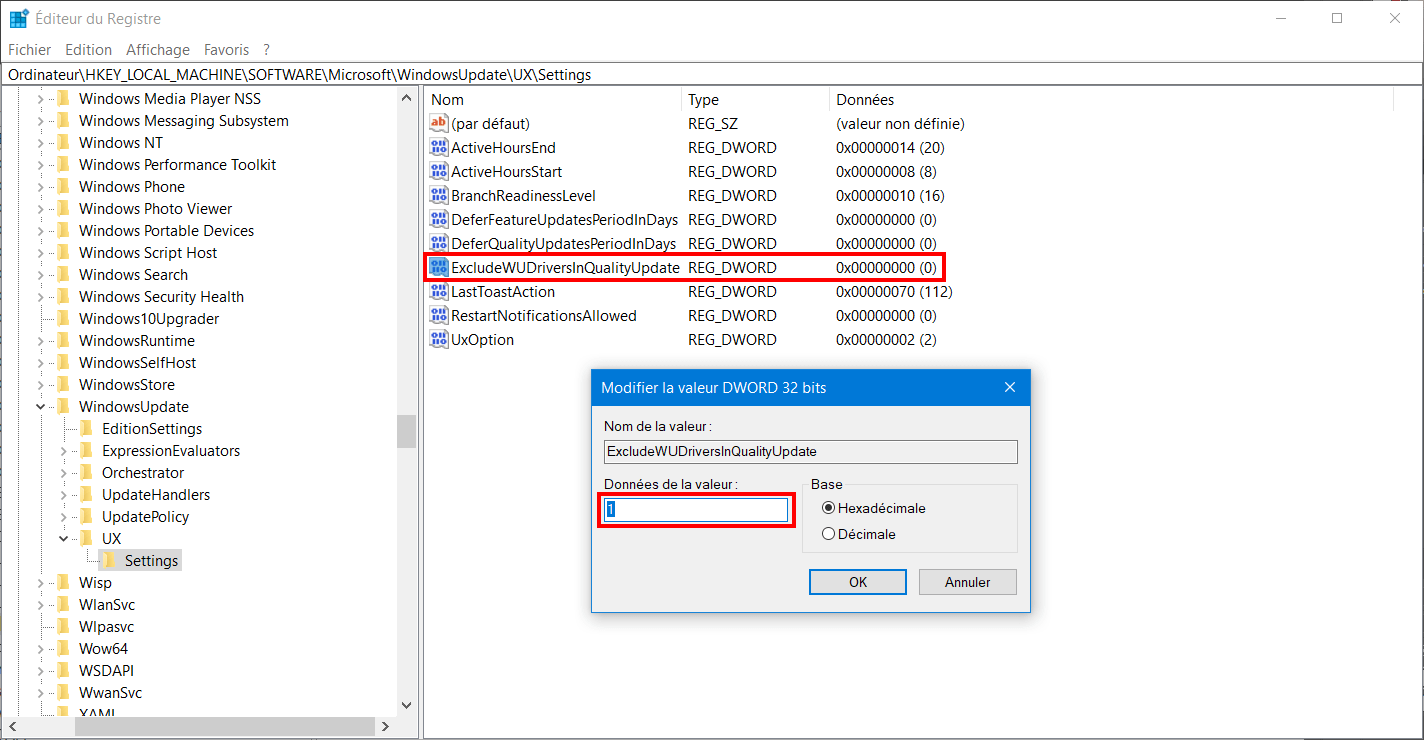Click the Settings folder icon in tree
1424x740 pixels.
pos(110,560)
